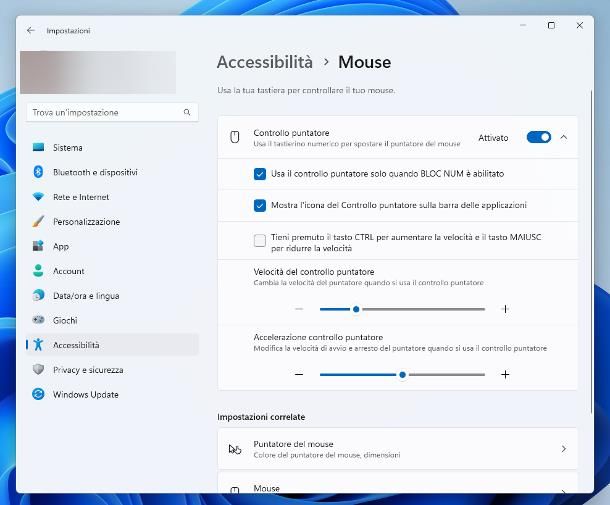The image size is (610, 505).
Task: Click the Privacy e sicurezza shield icon
Action: pyautogui.click(x=38, y=369)
